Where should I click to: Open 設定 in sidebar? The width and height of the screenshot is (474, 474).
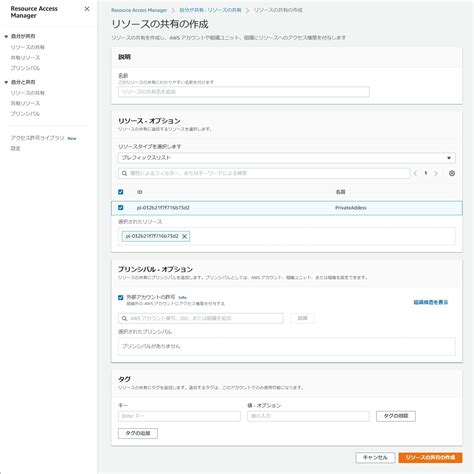coord(15,148)
